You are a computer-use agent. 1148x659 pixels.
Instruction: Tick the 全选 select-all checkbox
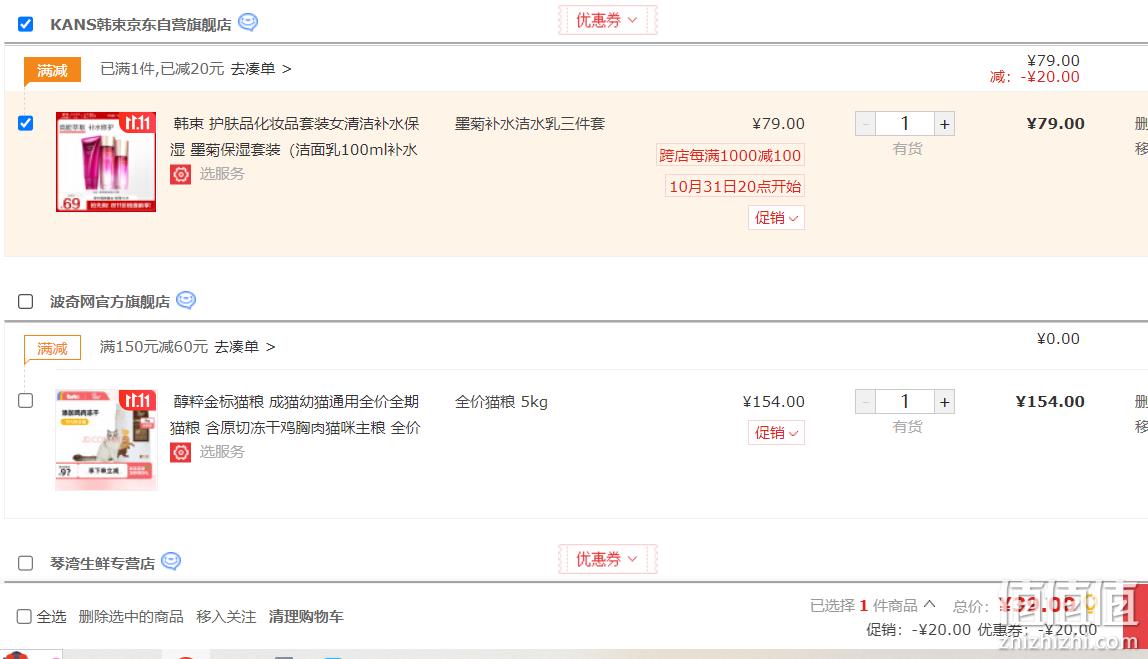click(24, 617)
